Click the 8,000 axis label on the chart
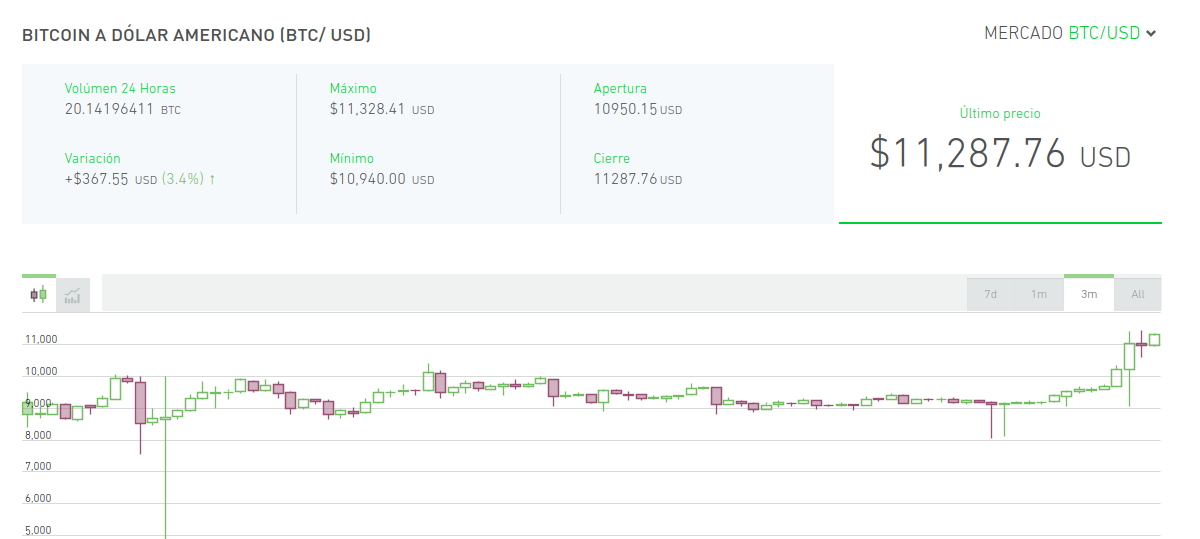The width and height of the screenshot is (1200, 539). (38, 435)
